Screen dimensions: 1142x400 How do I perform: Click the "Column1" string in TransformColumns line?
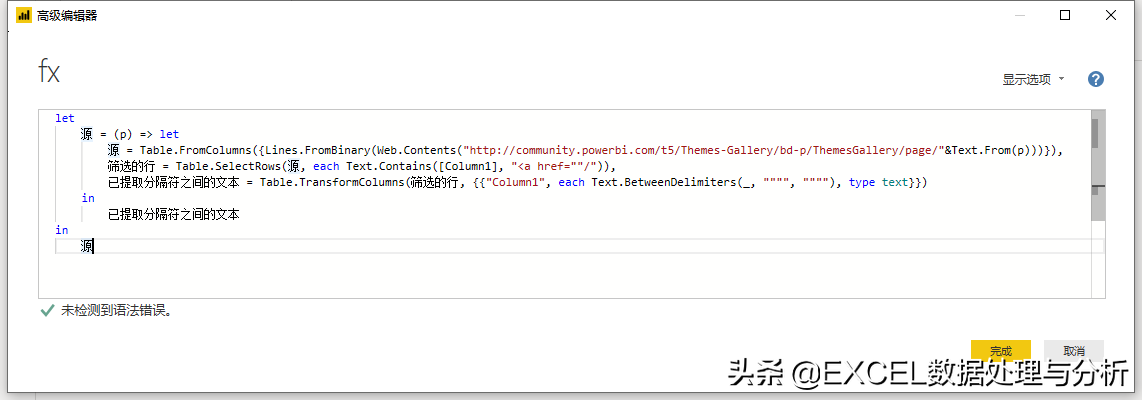coord(520,182)
